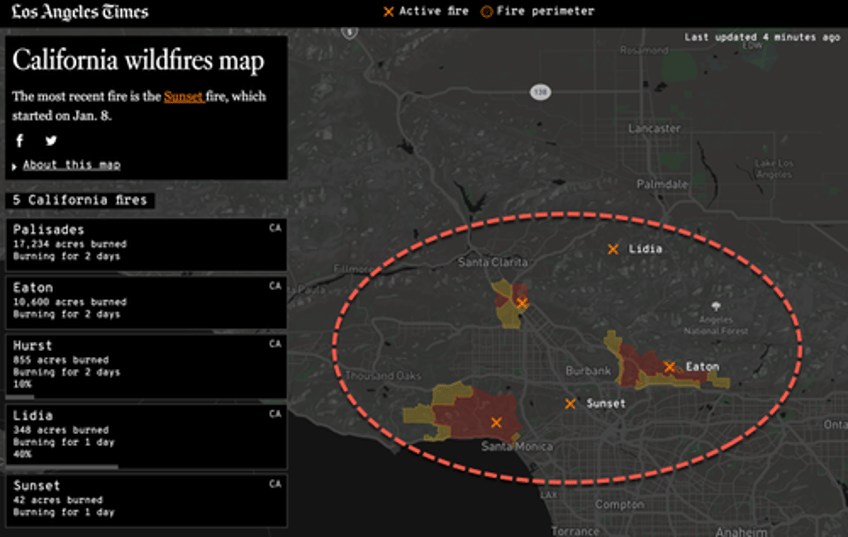Viewport: 848px width, 537px height.
Task: Click '42 acres burned' text
Action: point(58,500)
